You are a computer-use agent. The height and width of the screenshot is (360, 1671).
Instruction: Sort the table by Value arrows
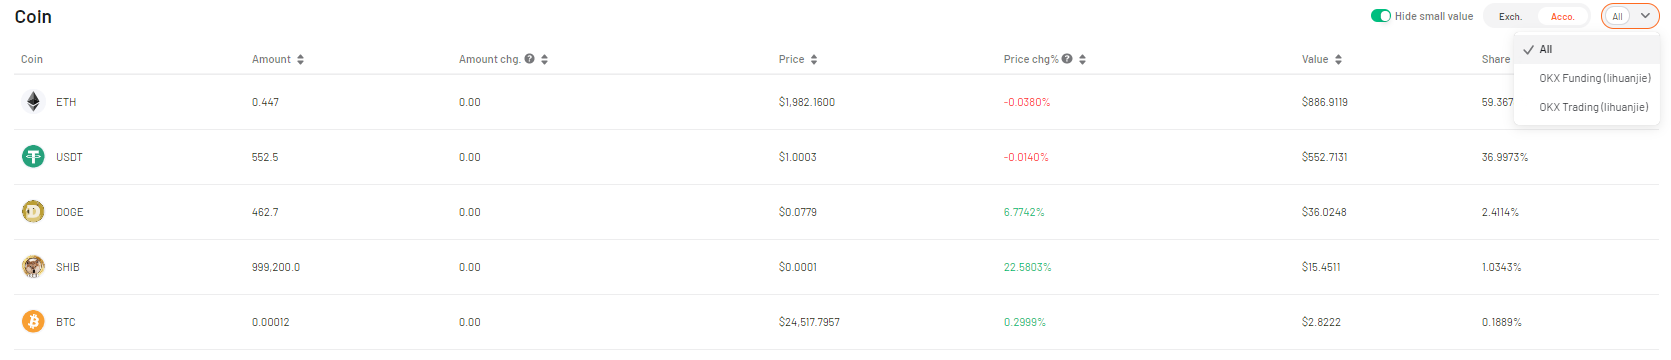tap(1338, 60)
